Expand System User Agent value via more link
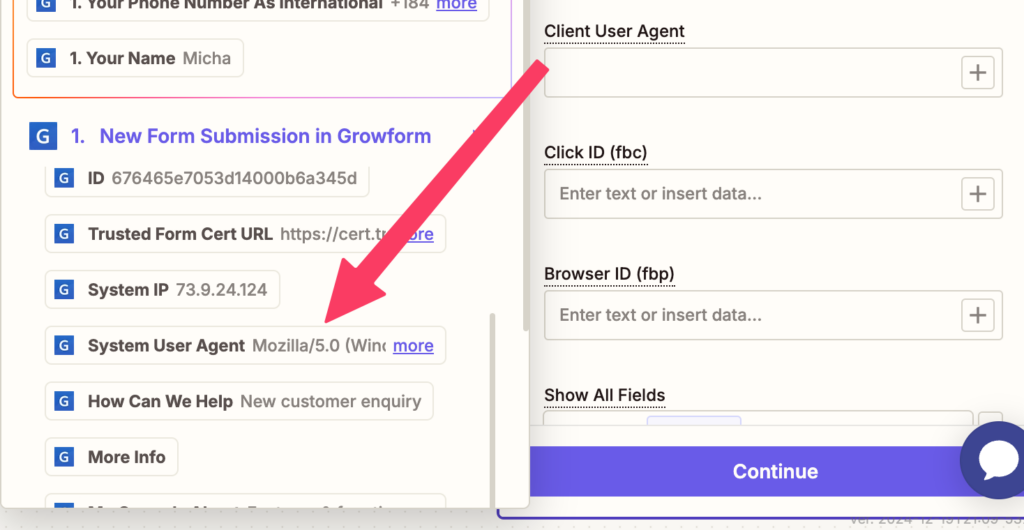Screen dimensions: 1024x530 pyautogui.click(x=413, y=345)
